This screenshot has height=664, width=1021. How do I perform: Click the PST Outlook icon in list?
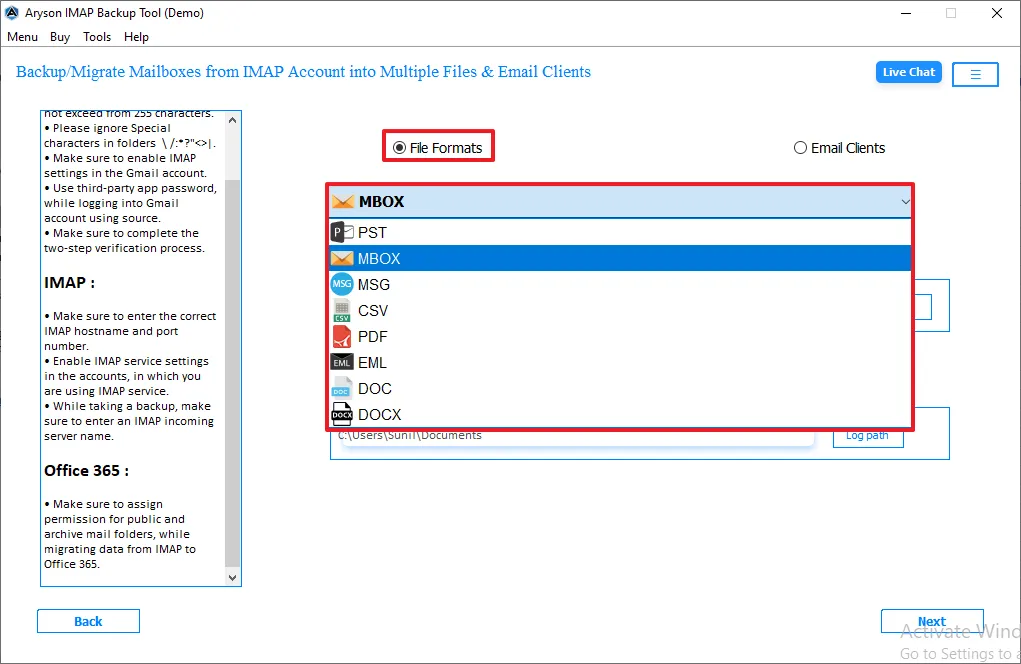pos(343,232)
